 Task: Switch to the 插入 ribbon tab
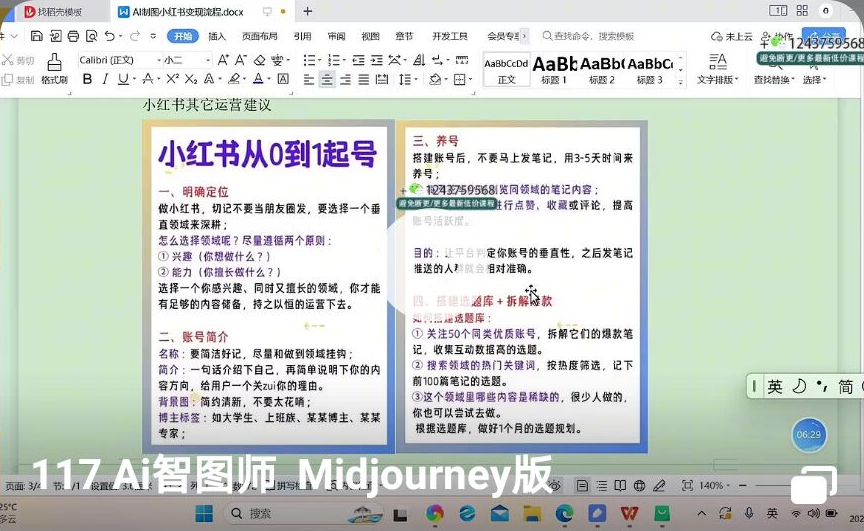pyautogui.click(x=217, y=36)
